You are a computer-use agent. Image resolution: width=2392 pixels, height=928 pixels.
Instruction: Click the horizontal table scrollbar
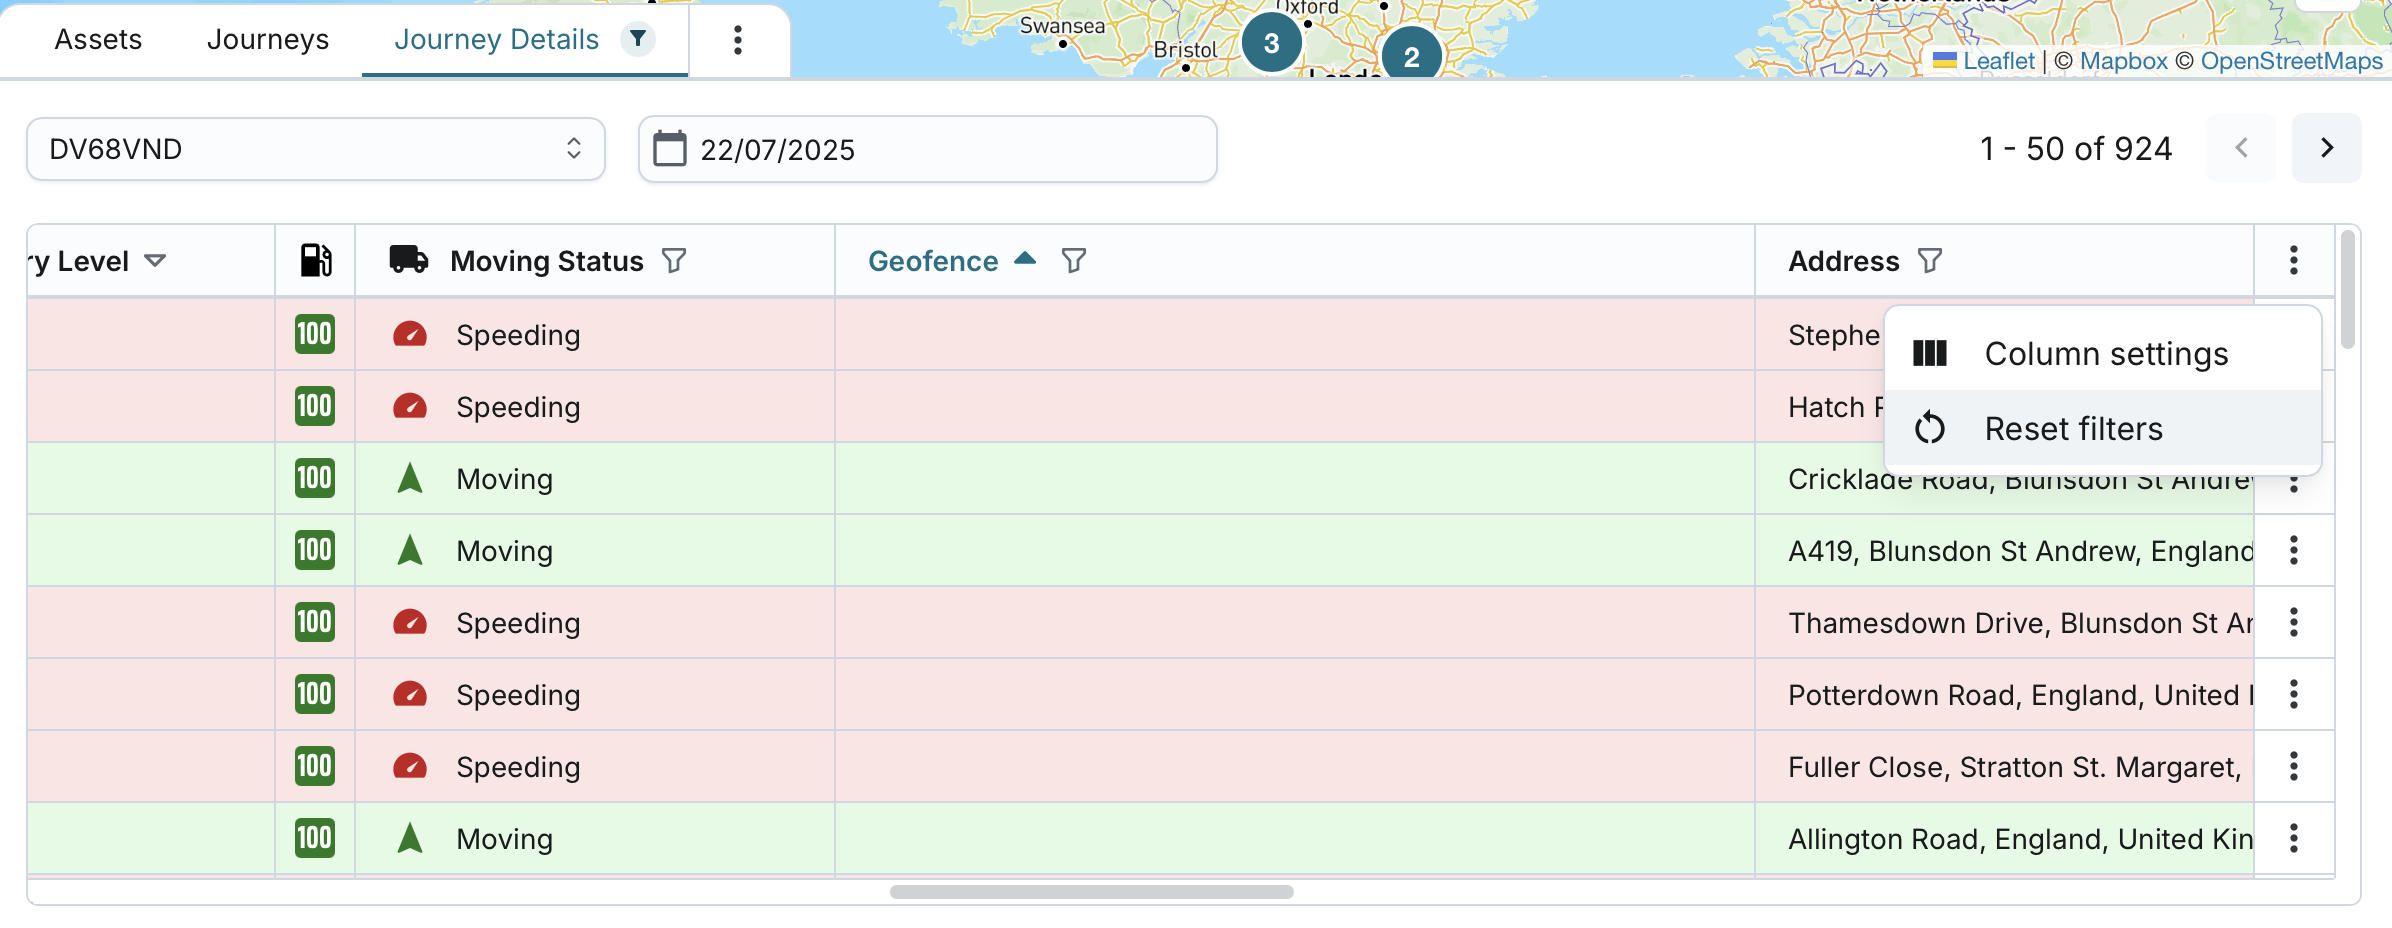tap(1091, 891)
